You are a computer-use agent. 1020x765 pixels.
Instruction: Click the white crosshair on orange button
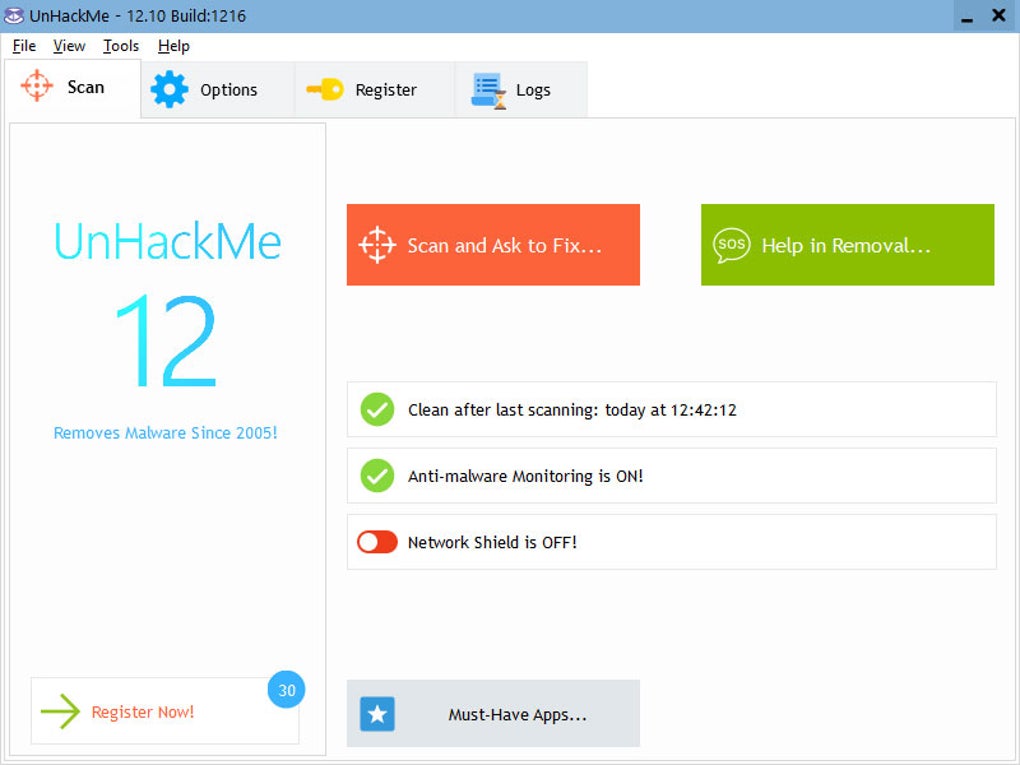tap(377, 245)
